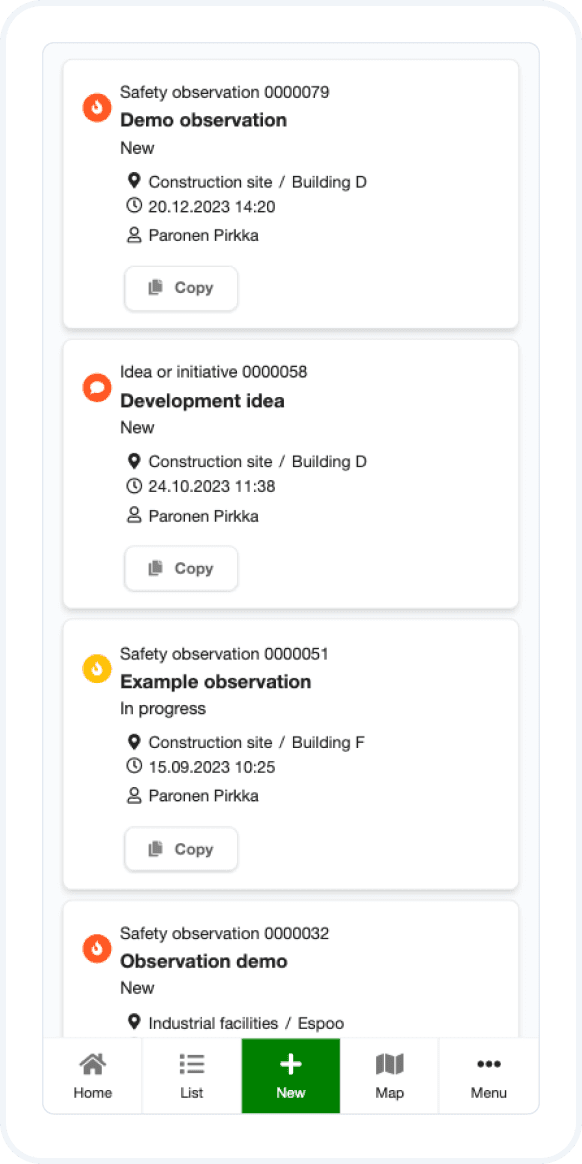582x1164 pixels.
Task: Click the date 20.12.2023 14:20
Action: pos(212,207)
